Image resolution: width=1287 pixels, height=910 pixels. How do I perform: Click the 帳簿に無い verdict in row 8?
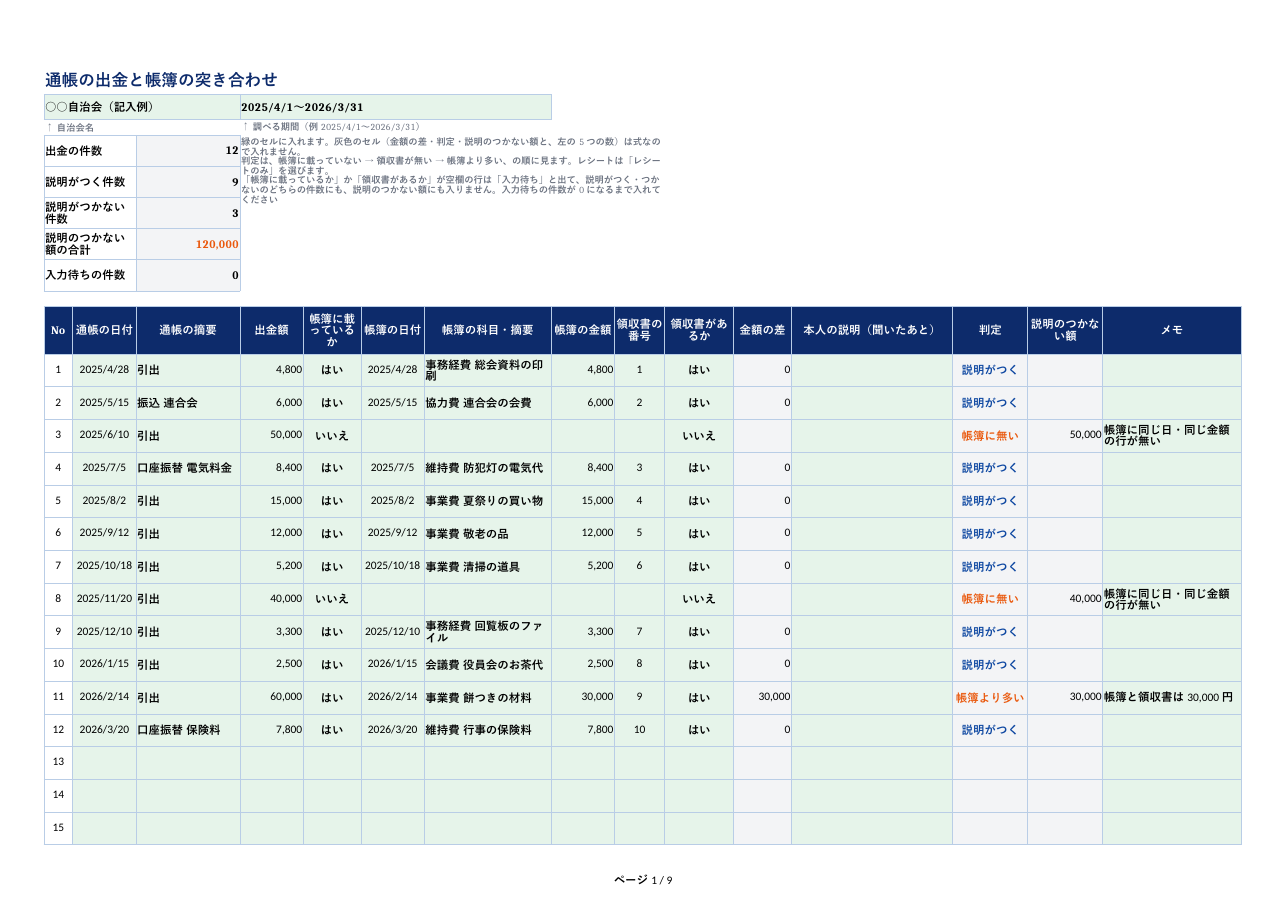(990, 599)
